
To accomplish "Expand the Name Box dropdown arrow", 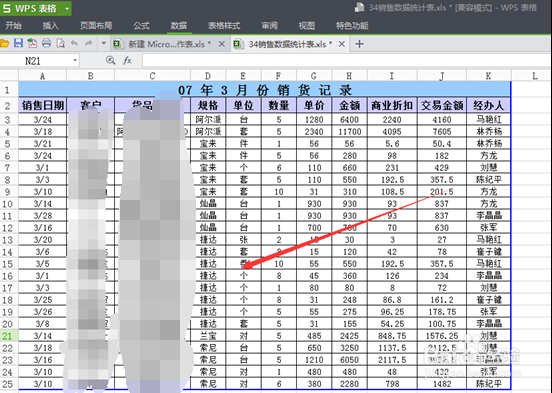I will 75,61.
